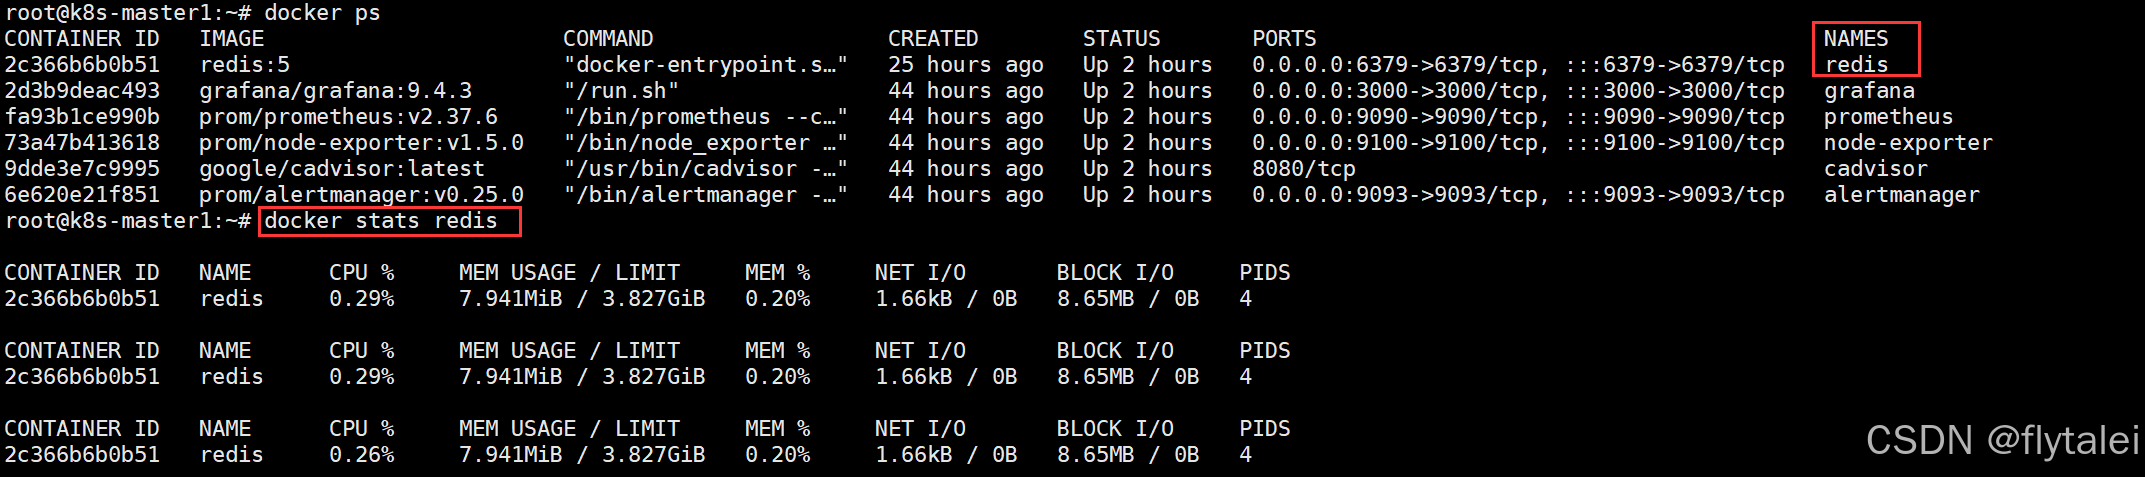
Task: Select the "/bin/prometheus --c…" command
Action: pyautogui.click(x=706, y=117)
